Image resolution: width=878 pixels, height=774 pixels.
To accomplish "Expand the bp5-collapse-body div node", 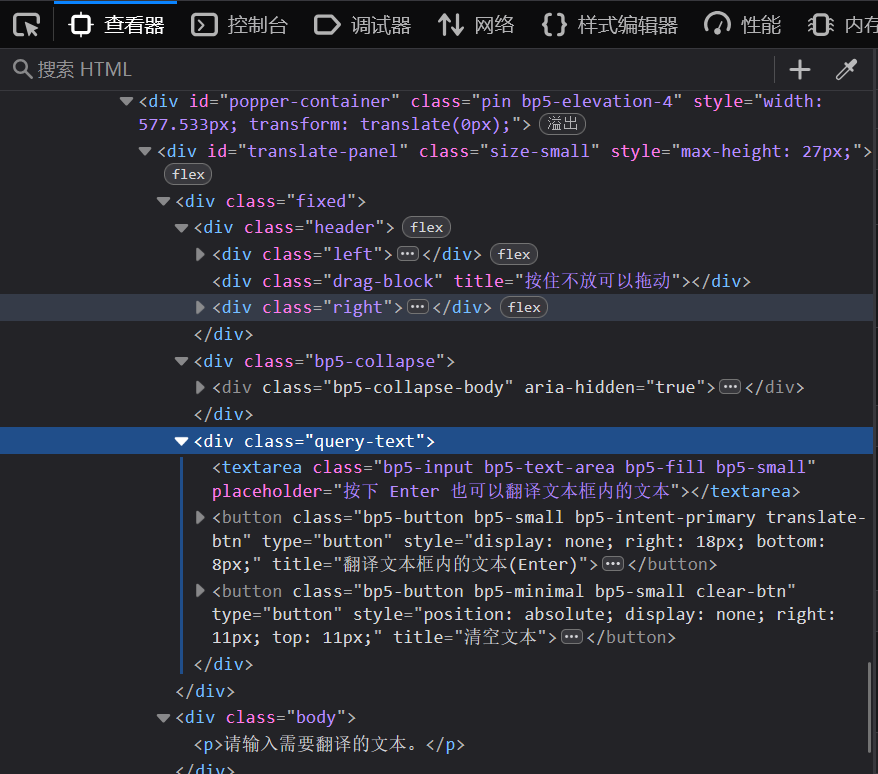I will pyautogui.click(x=200, y=387).
